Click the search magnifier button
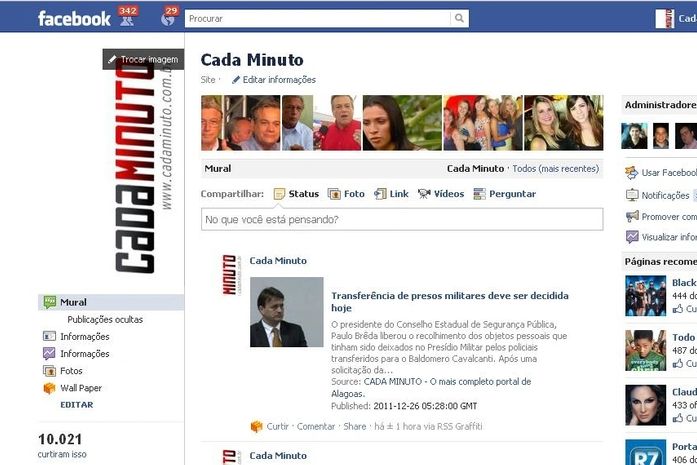697x465 pixels. point(459,18)
